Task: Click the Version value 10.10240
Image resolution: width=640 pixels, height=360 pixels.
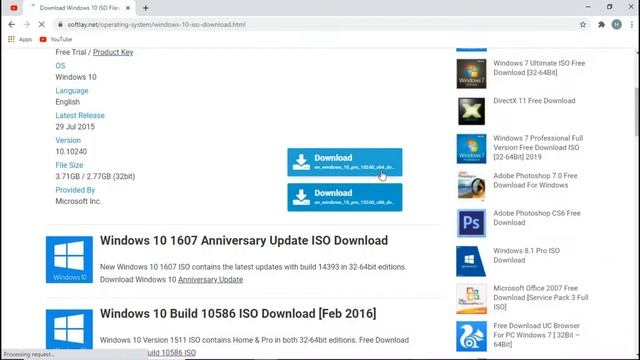Action: point(71,151)
